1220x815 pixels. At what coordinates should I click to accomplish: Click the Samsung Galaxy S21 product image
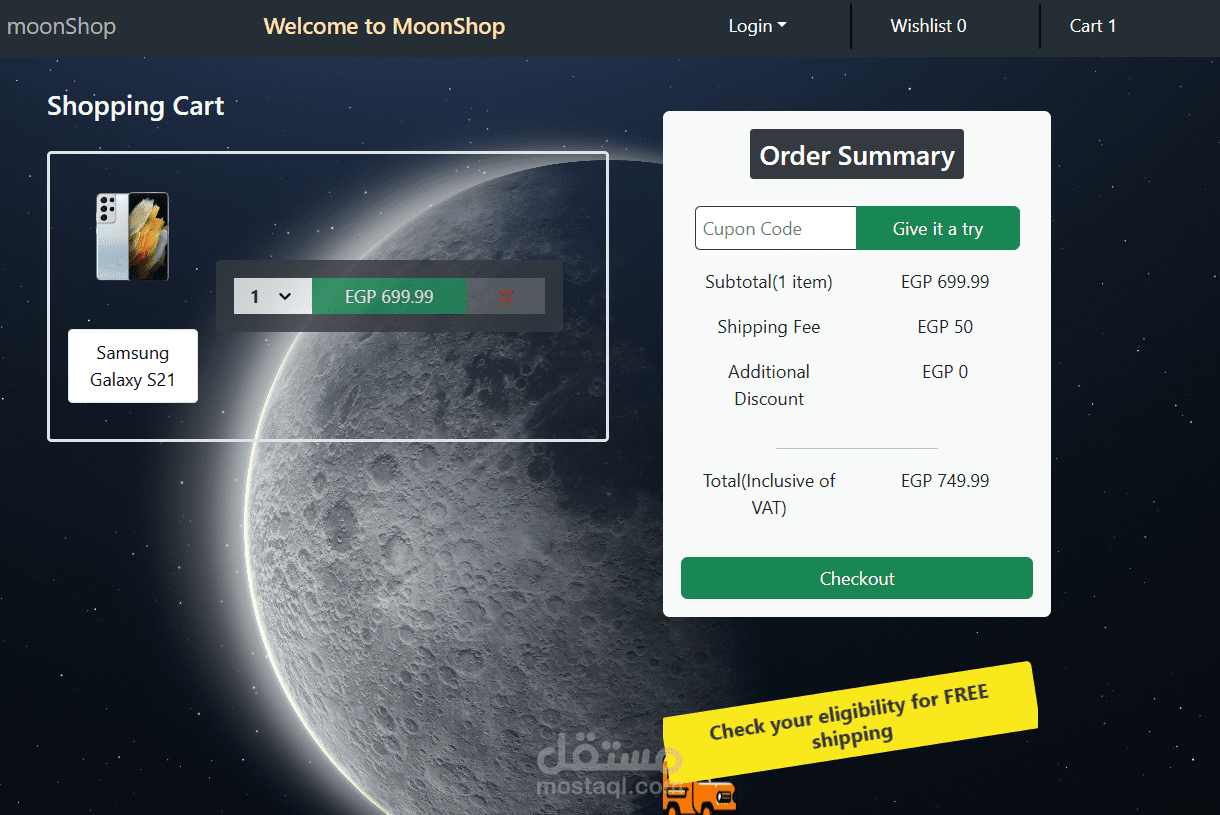point(132,236)
